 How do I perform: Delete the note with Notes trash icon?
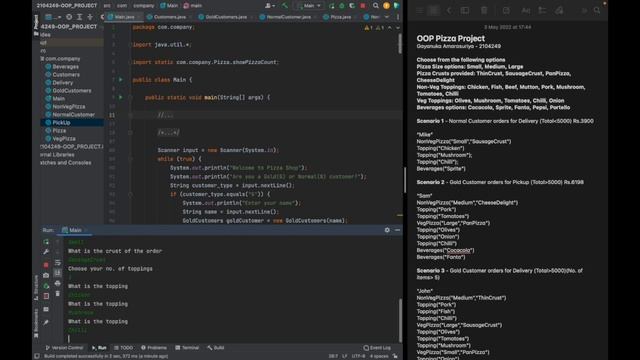[x=484, y=10]
